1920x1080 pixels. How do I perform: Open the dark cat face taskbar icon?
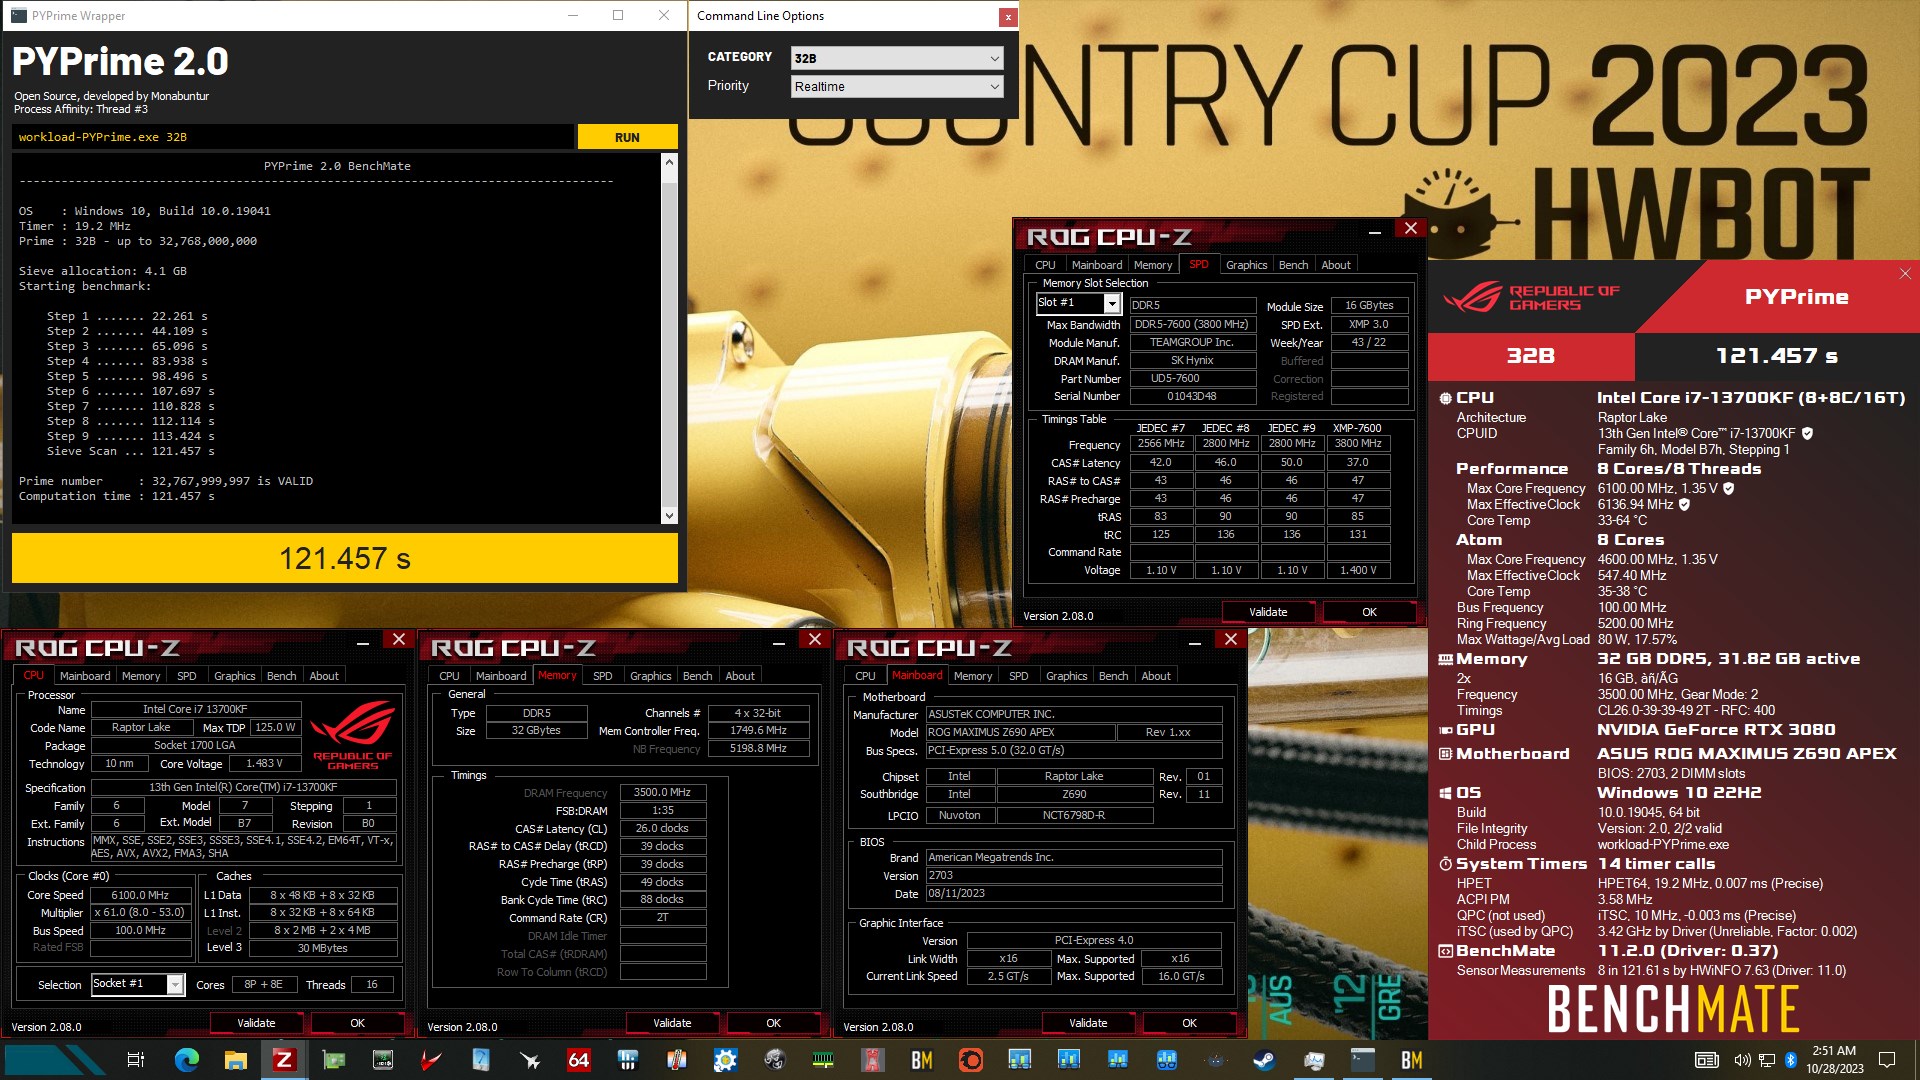coord(1215,1060)
